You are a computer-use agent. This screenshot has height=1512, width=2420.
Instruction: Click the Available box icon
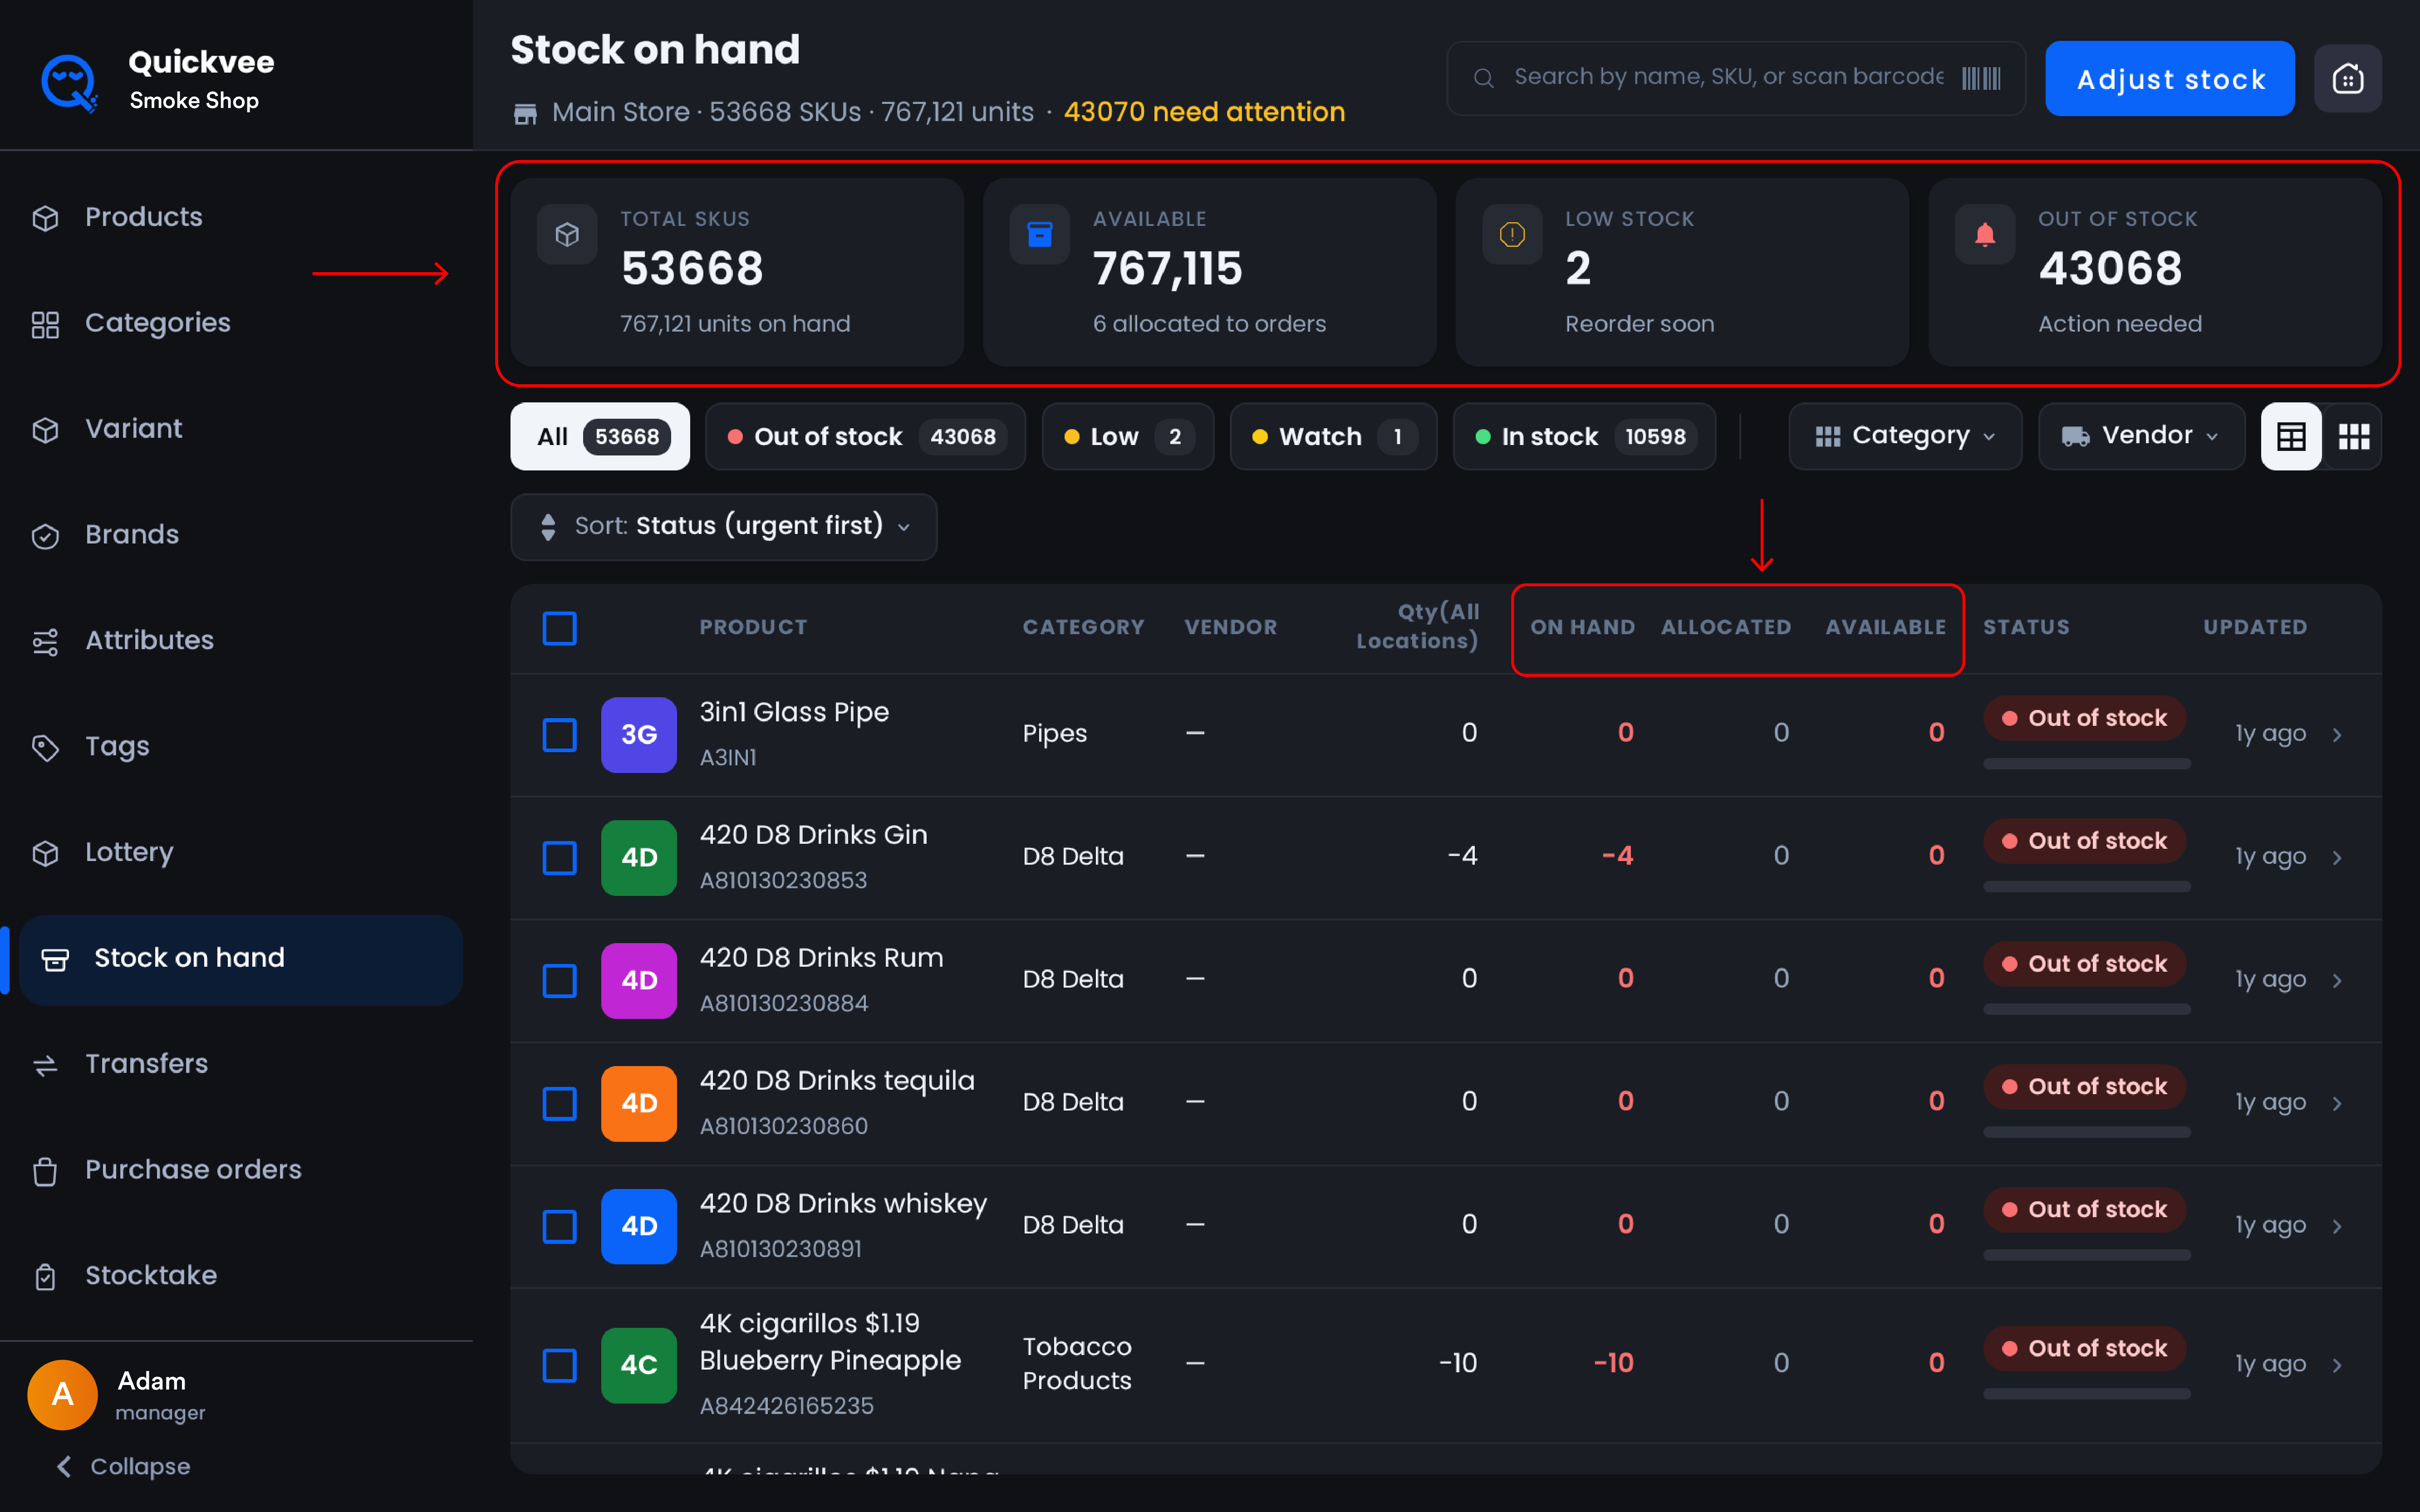pyautogui.click(x=1040, y=235)
